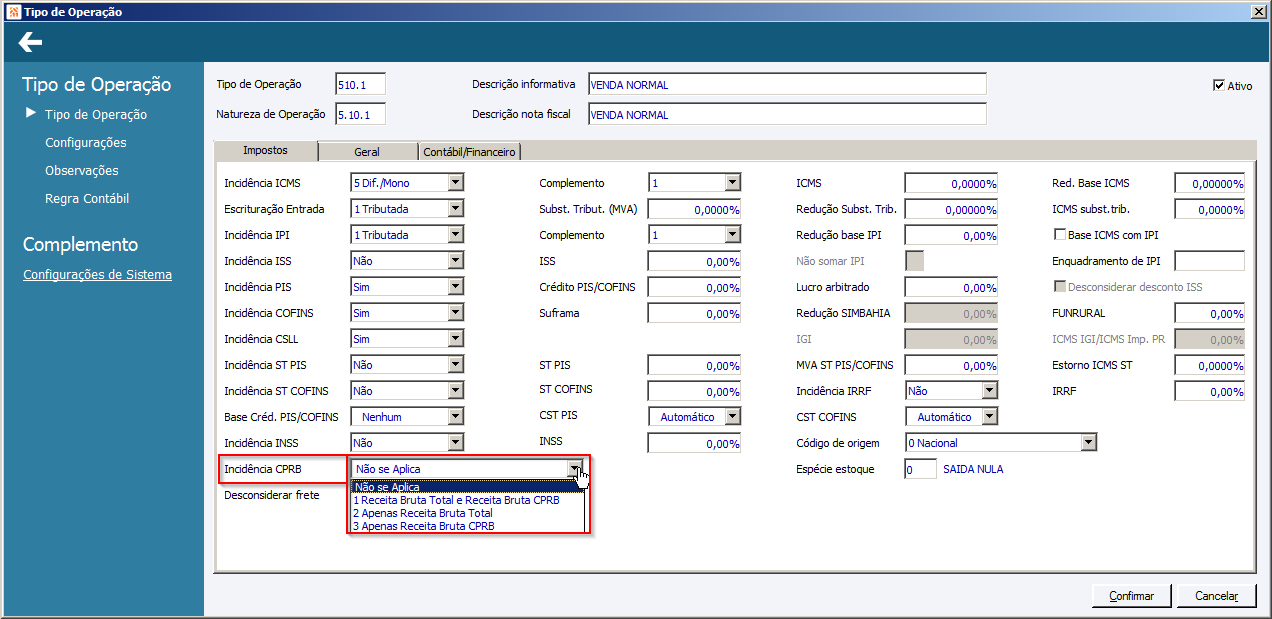Go to Regra Contábil in sidebar
This screenshot has width=1272, height=619.
87,199
